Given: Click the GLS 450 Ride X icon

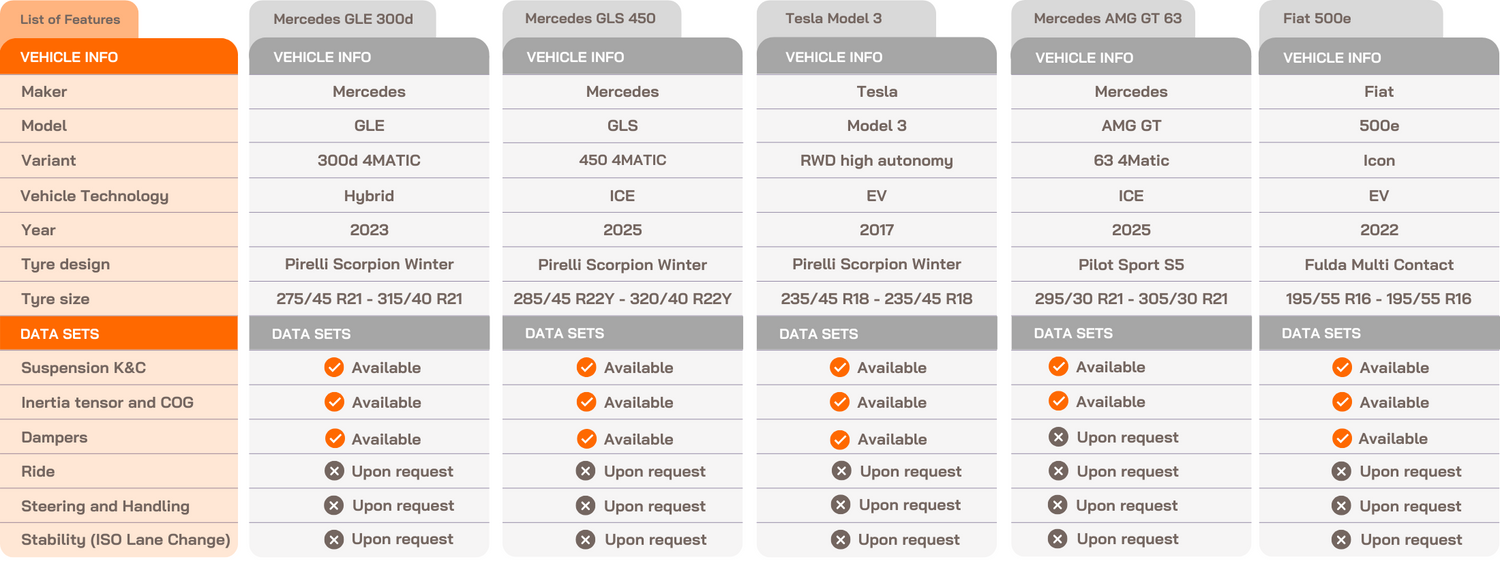Looking at the screenshot, I should tap(586, 471).
